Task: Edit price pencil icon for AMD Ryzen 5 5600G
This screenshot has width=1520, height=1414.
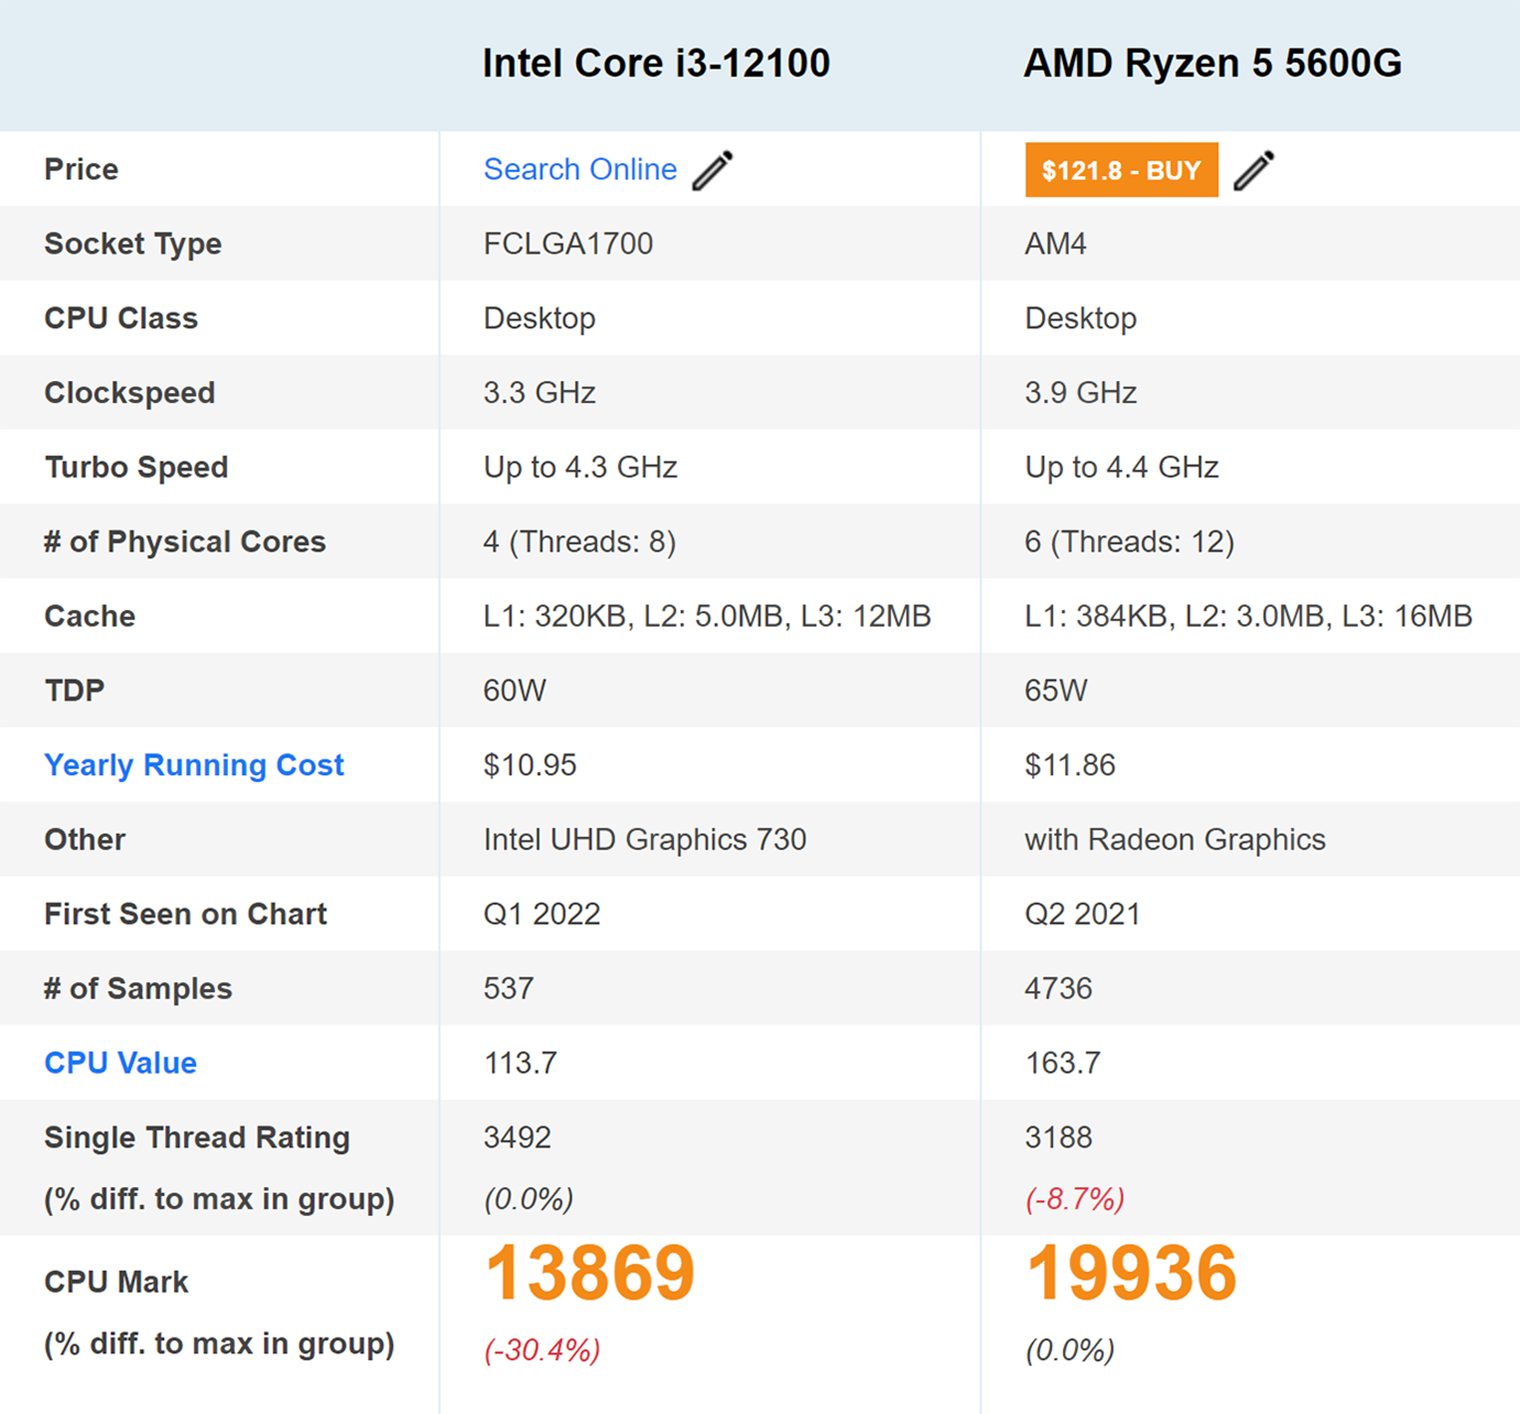Action: click(x=1254, y=170)
